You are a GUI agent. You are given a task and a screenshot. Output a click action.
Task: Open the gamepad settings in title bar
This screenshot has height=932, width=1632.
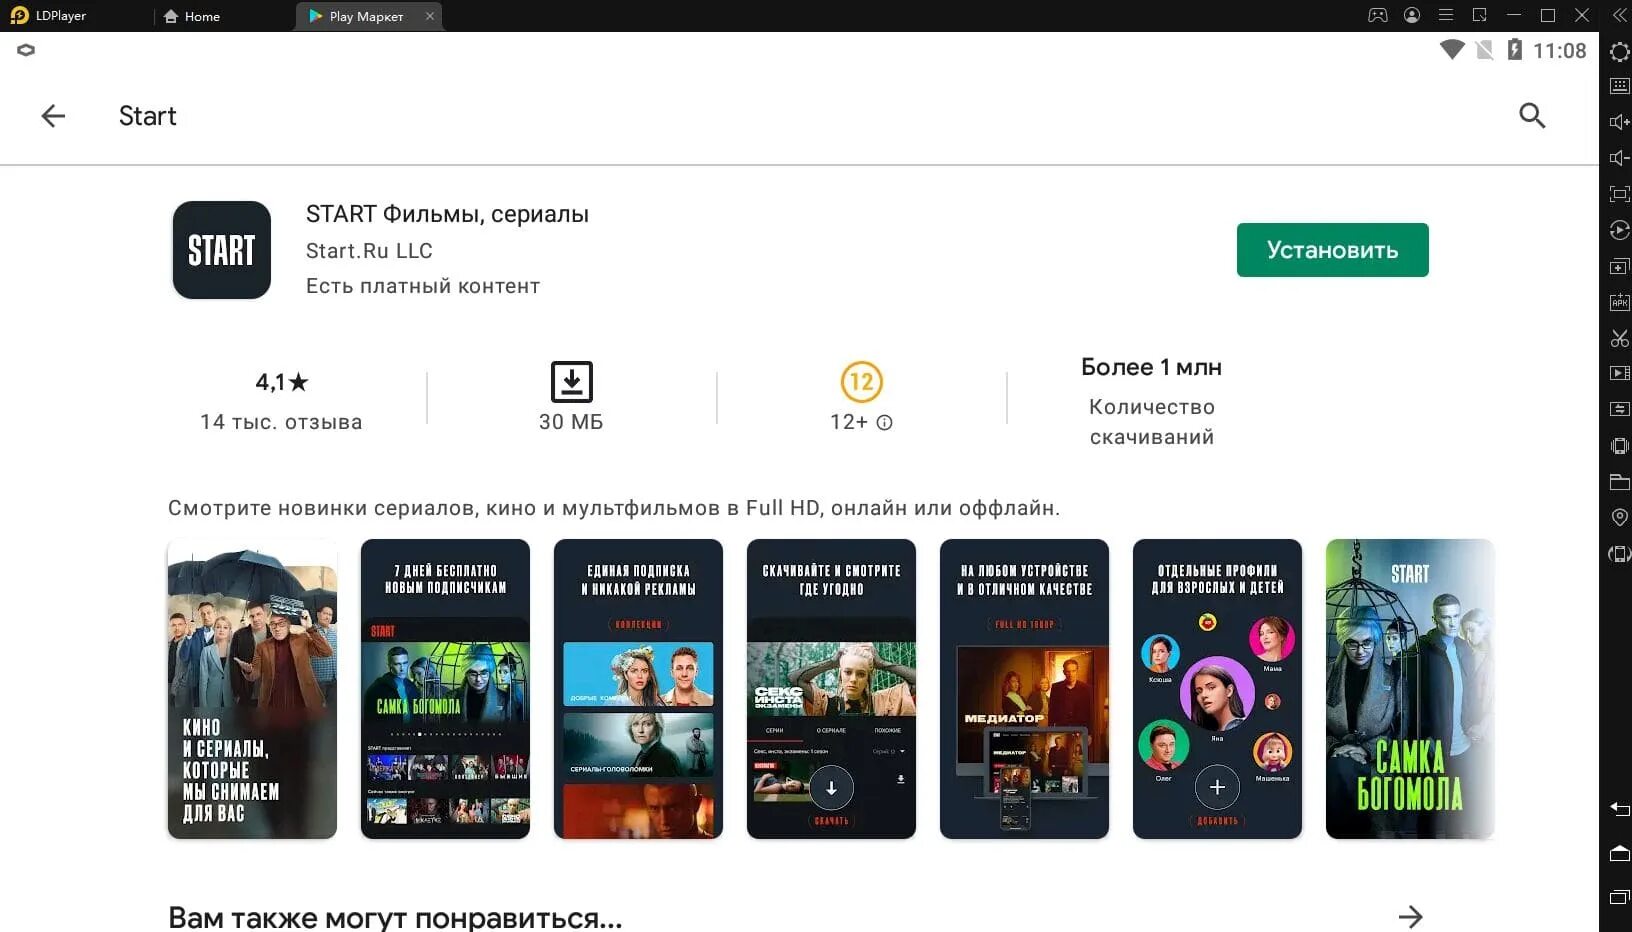1378,15
